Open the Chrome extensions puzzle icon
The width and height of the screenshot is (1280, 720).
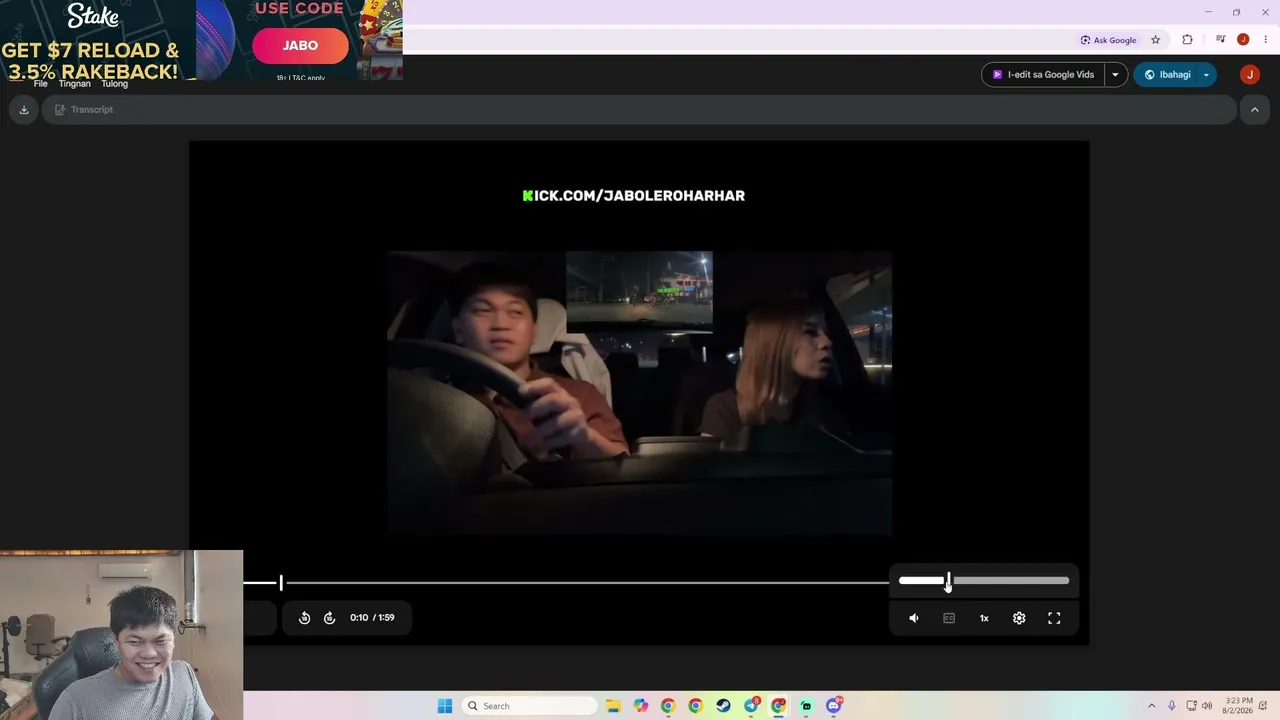1188,40
